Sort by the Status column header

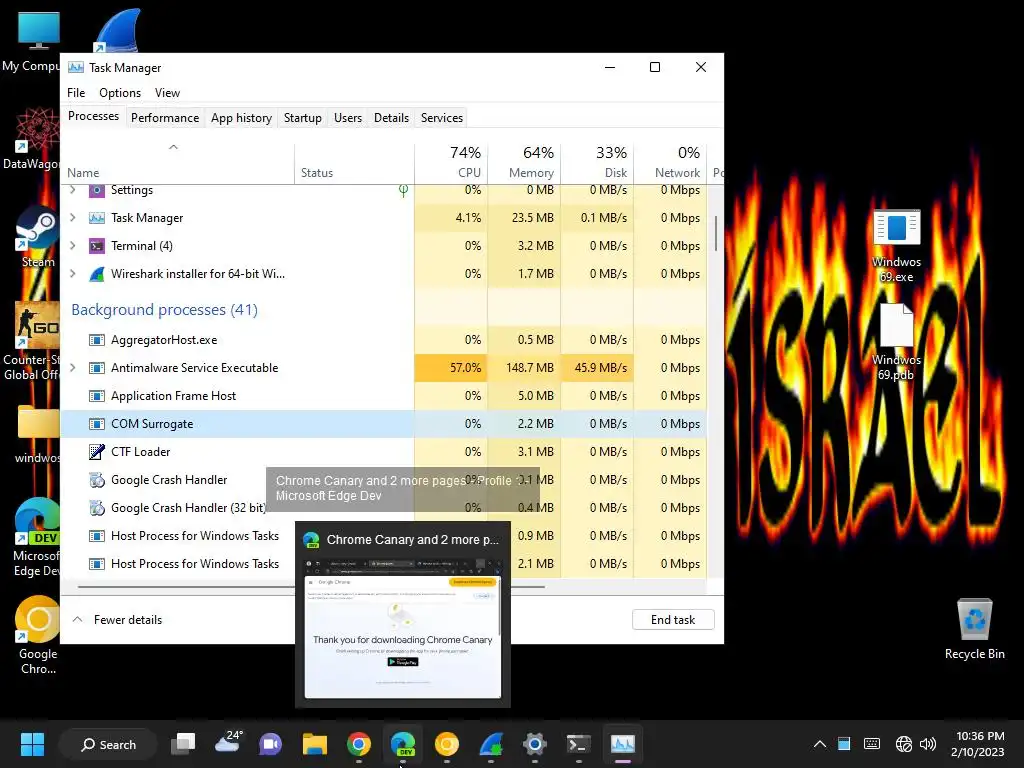[x=355, y=163]
